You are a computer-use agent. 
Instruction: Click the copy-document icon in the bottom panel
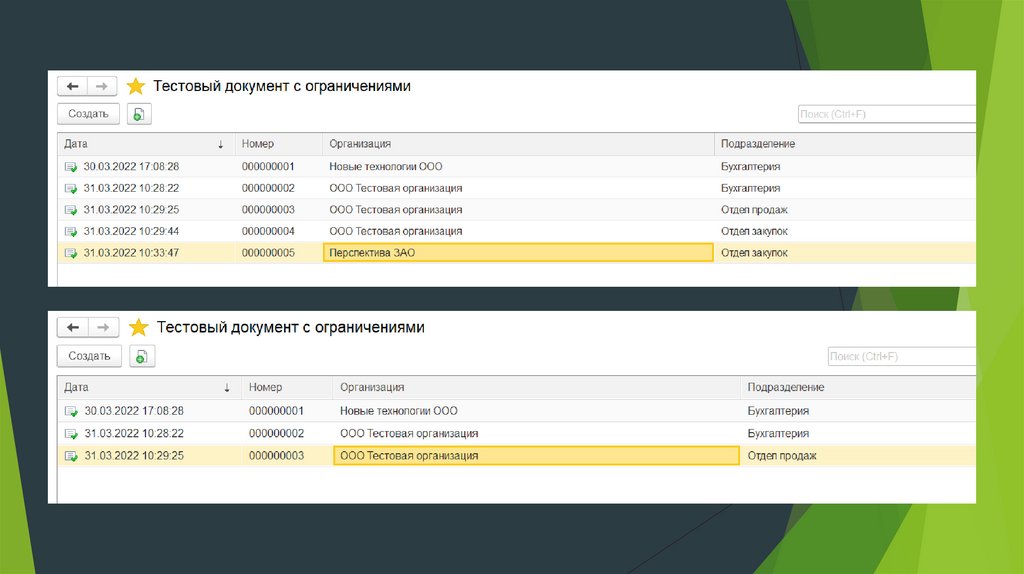click(140, 356)
